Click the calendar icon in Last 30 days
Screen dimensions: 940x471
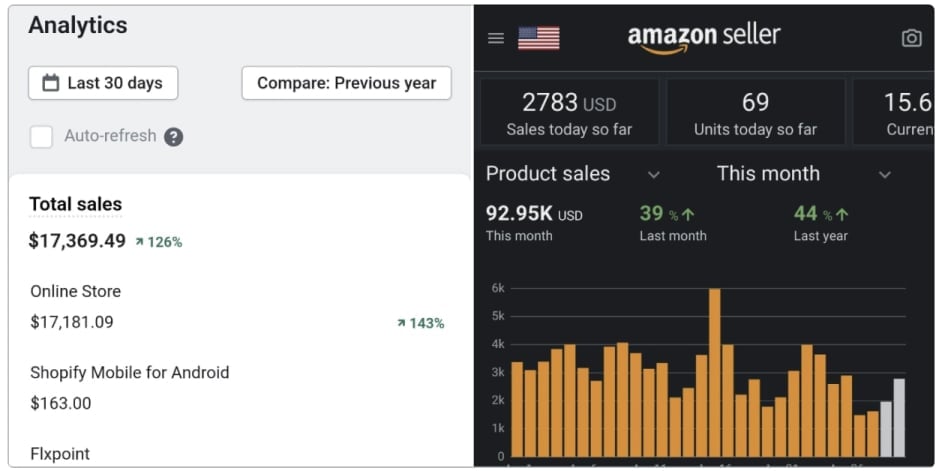pos(51,83)
